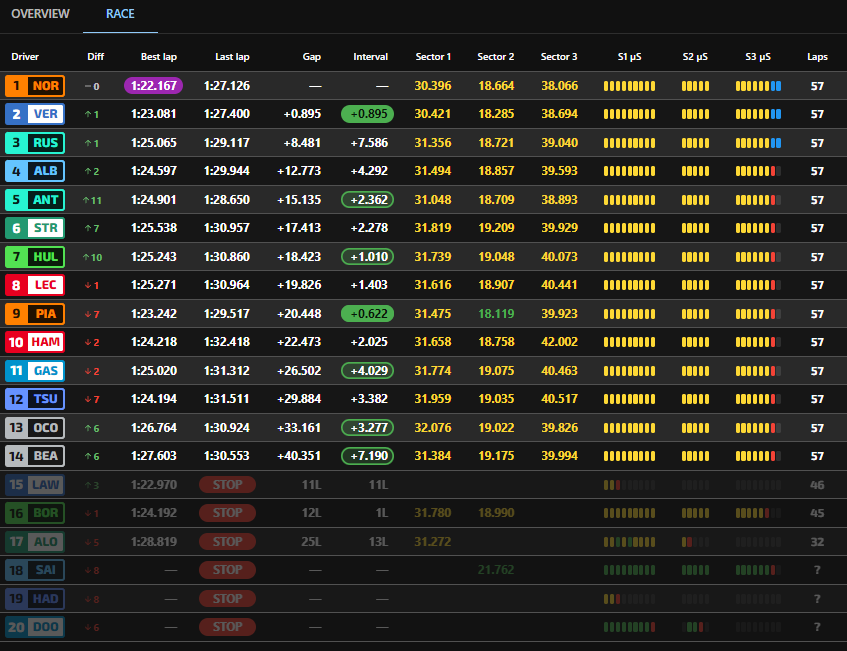Click the up 11 position change for ANT
The width and height of the screenshot is (847, 651).
92,200
